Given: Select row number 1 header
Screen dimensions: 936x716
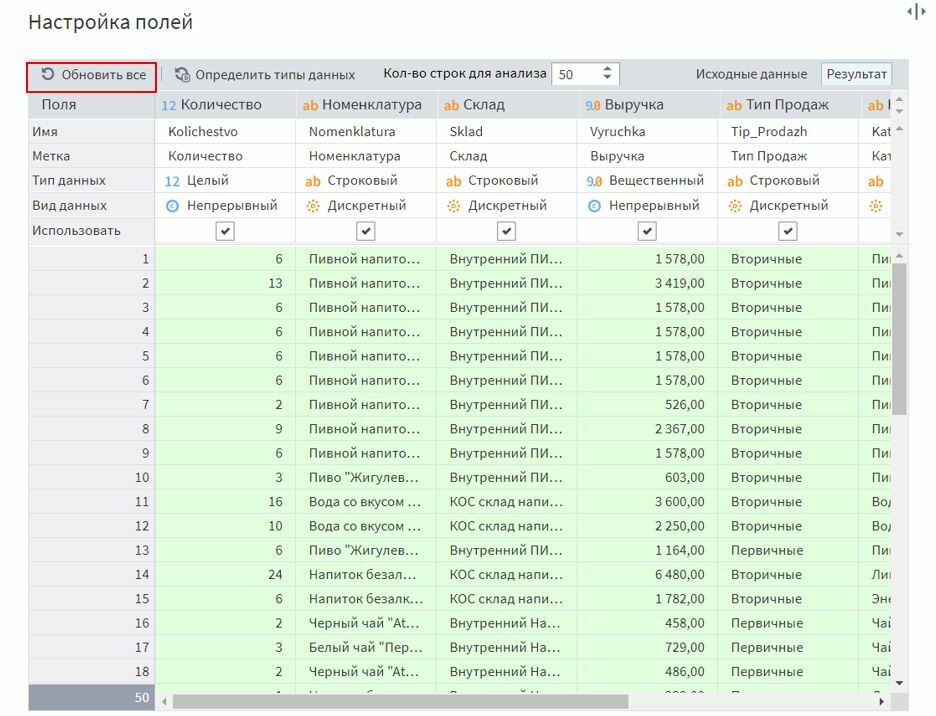Looking at the screenshot, I should click(91, 259).
